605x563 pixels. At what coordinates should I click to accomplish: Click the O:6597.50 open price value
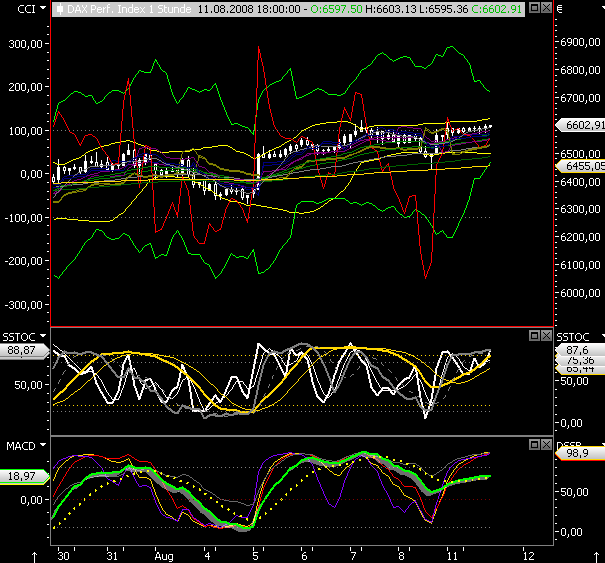(x=336, y=9)
